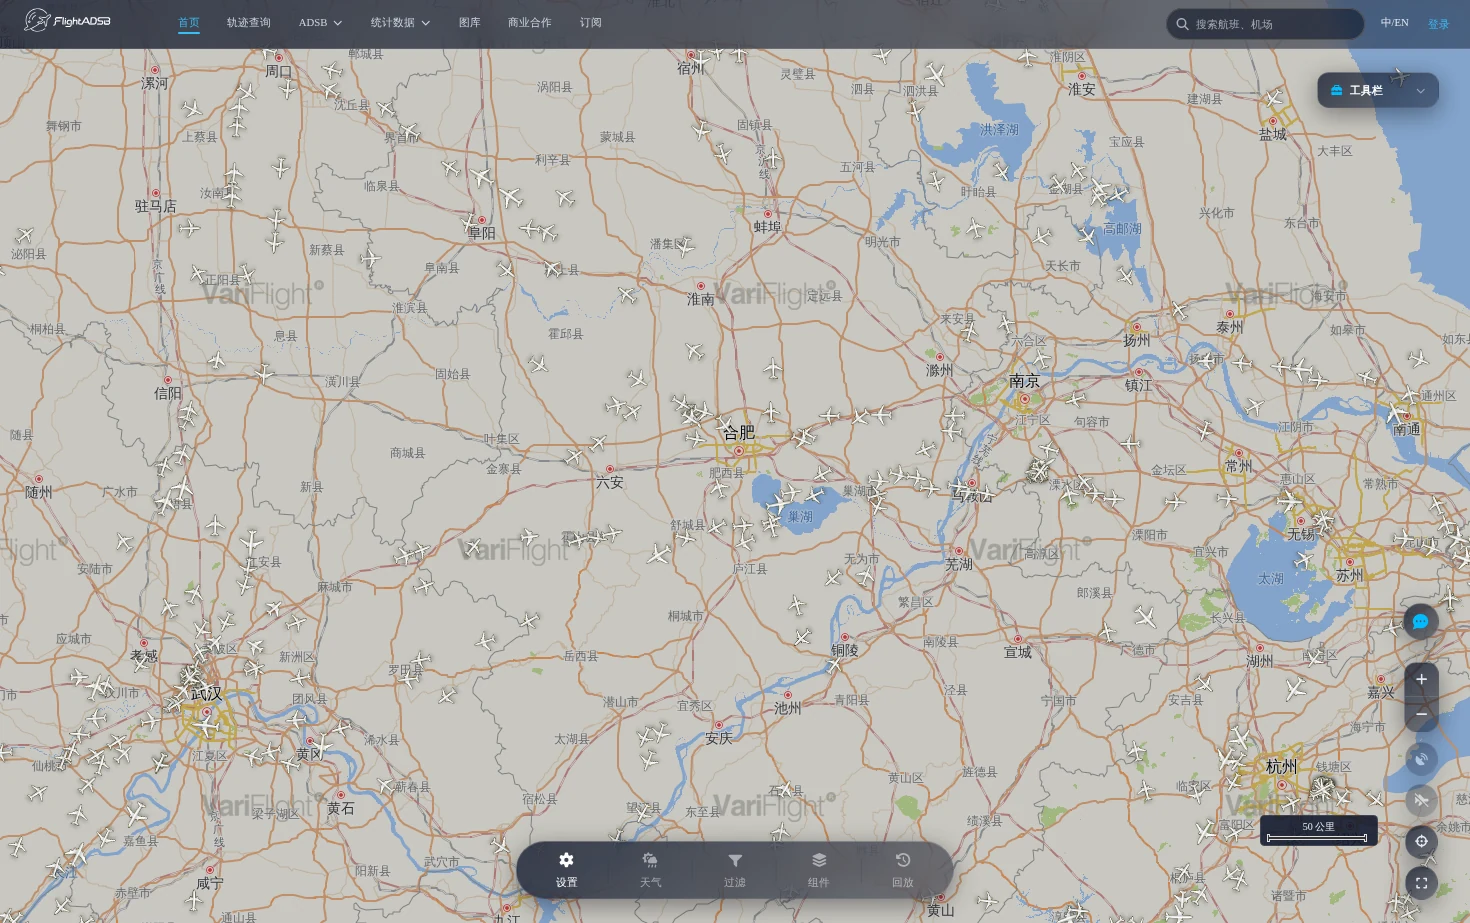Click the 驻马店 city label
The width and height of the screenshot is (1470, 923).
(x=156, y=206)
